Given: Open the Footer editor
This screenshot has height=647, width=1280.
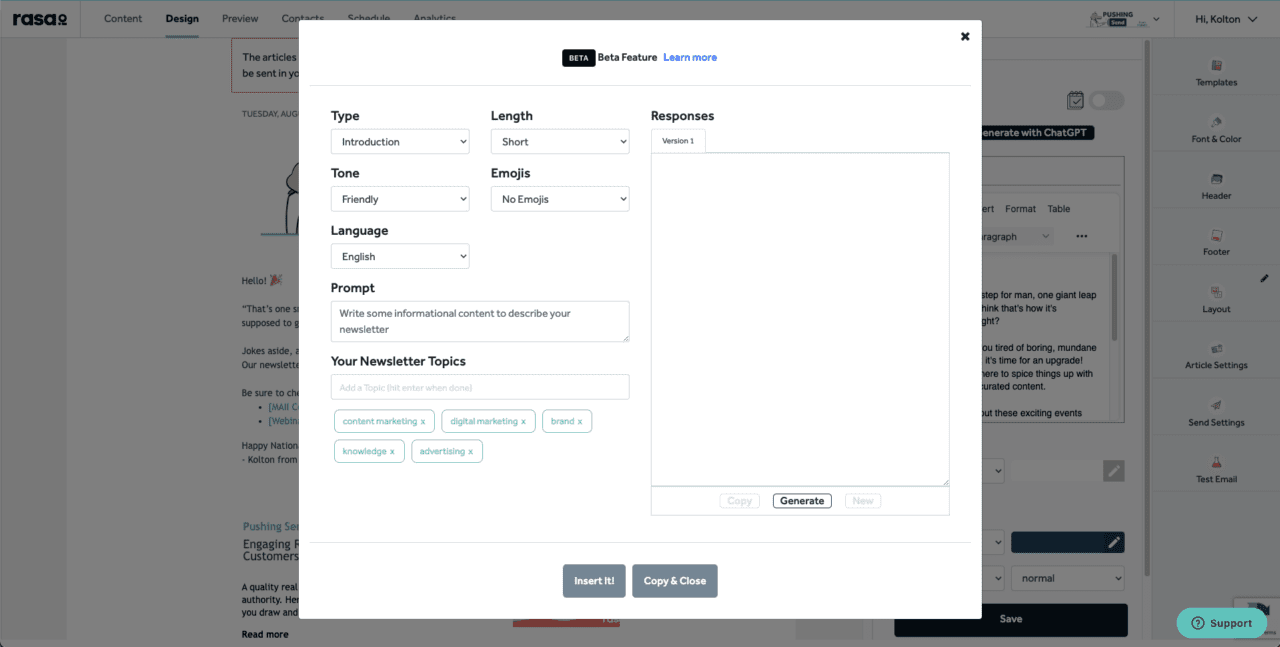Looking at the screenshot, I should pos(1215,240).
